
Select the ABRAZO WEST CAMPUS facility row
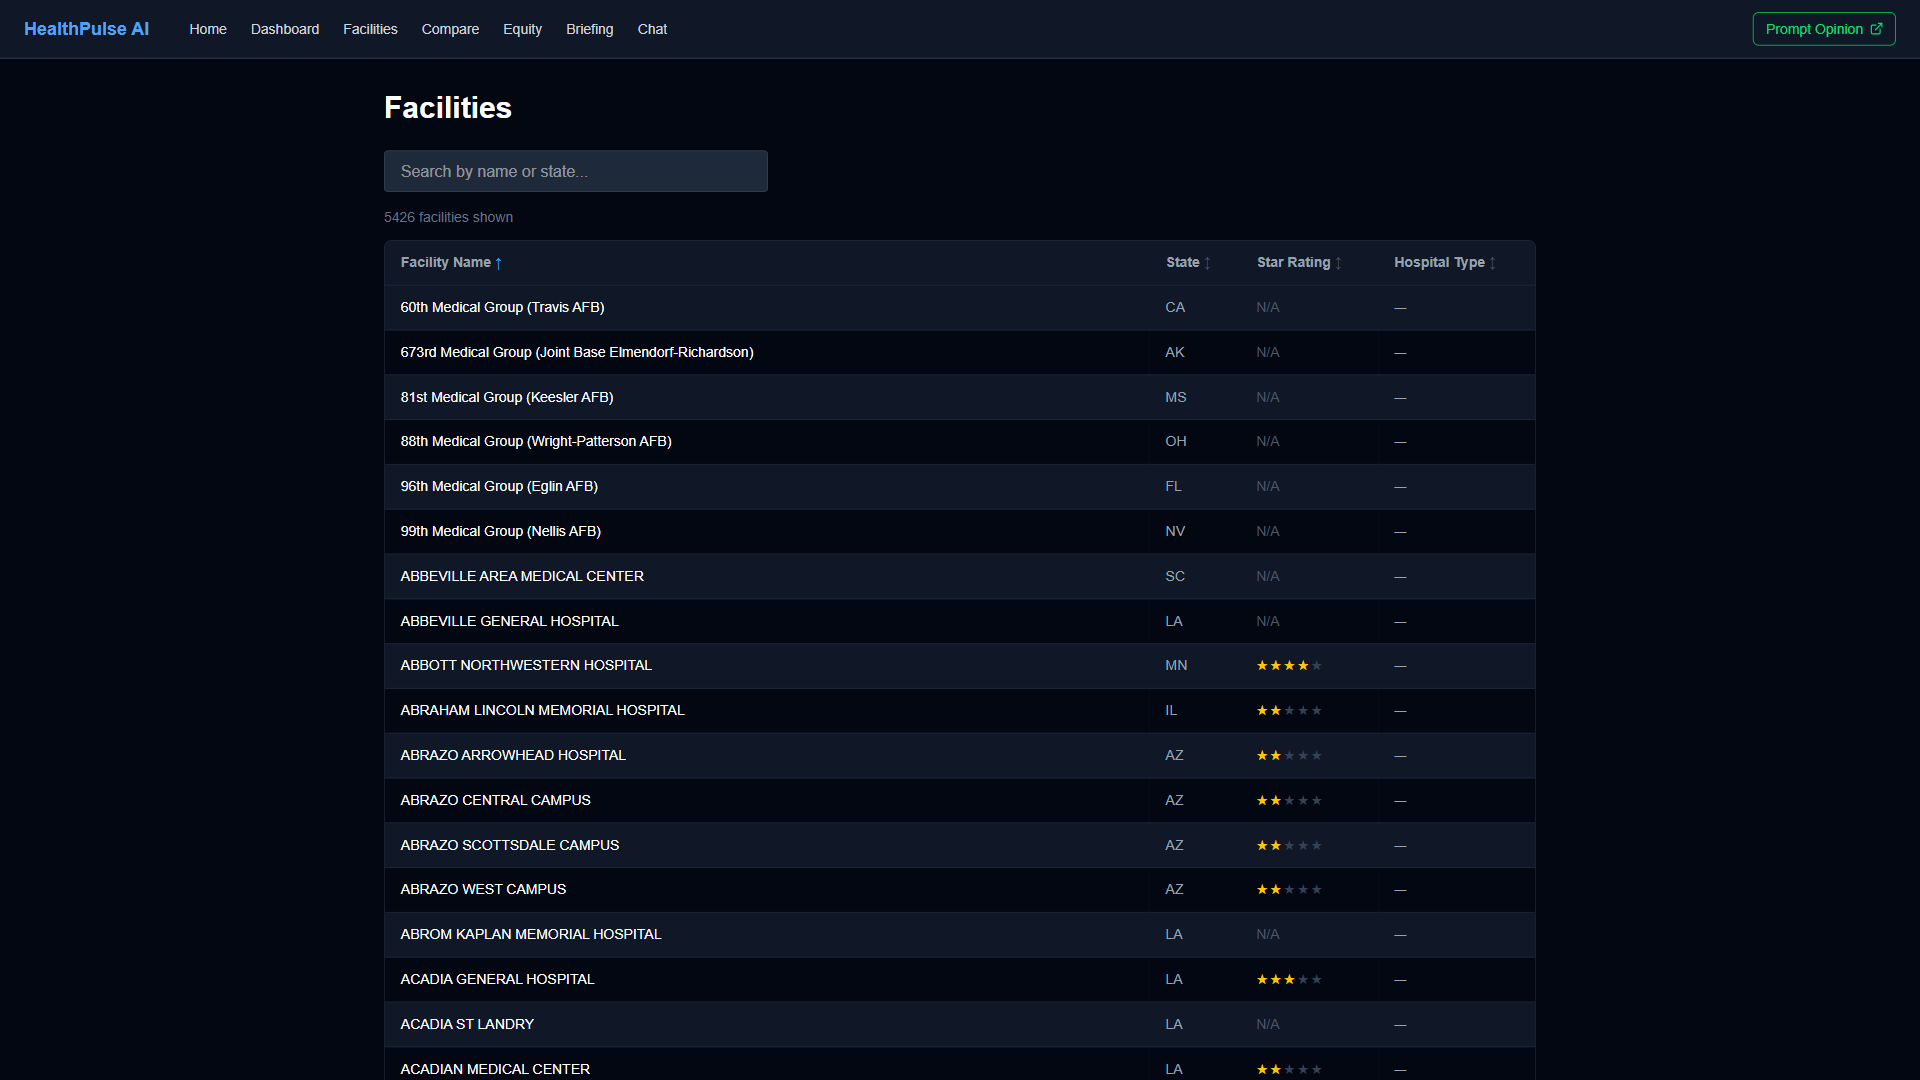click(x=960, y=890)
